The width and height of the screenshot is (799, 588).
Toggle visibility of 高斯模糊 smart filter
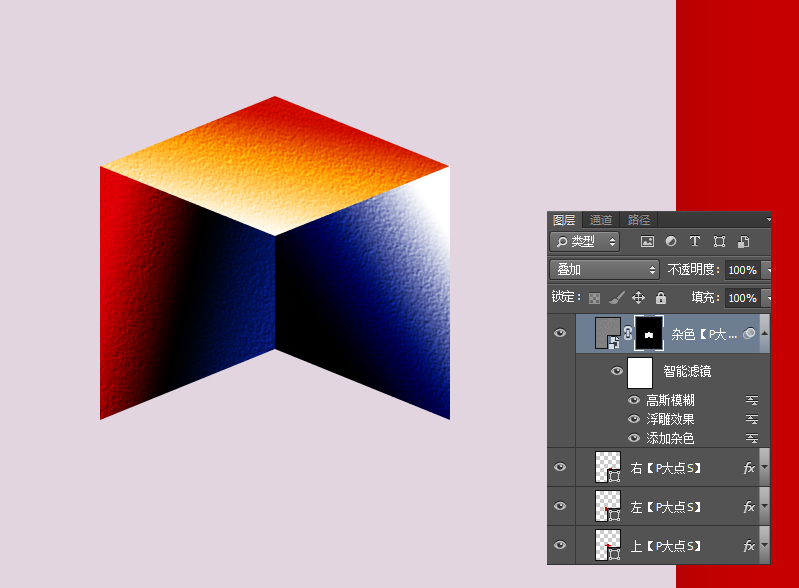634,400
